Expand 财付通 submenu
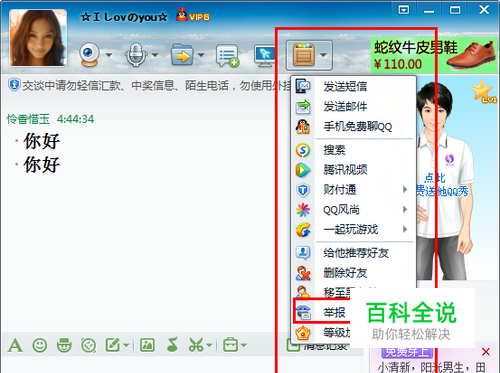Image resolution: width=500 pixels, height=373 pixels. [x=354, y=190]
